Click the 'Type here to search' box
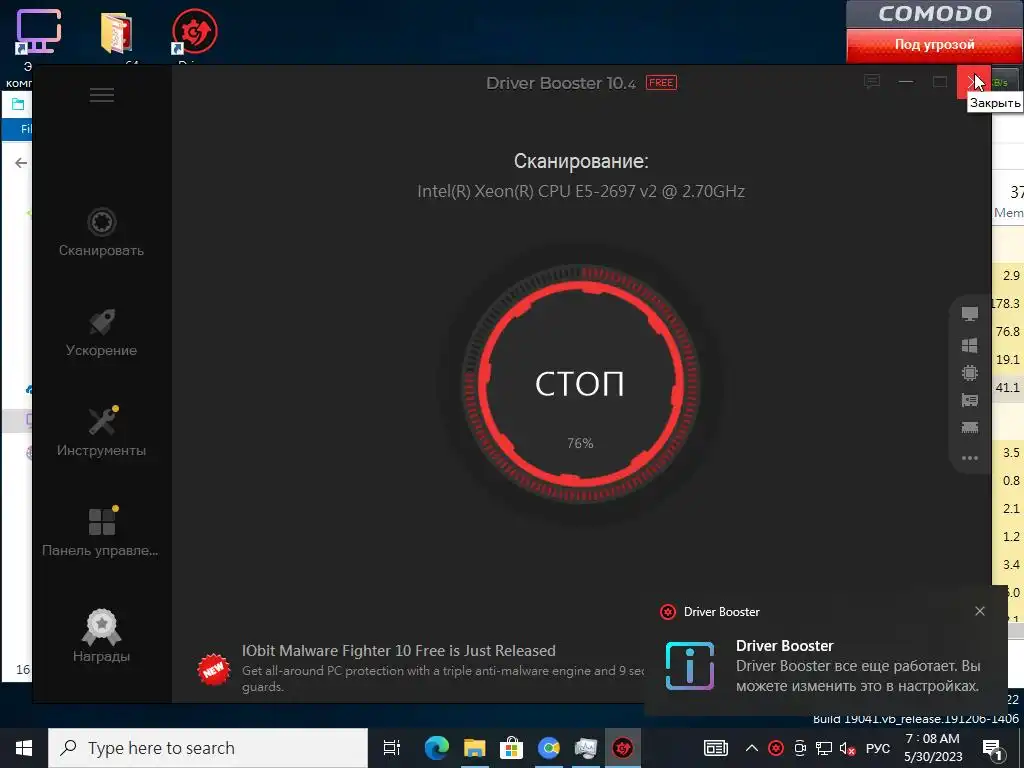1024x768 pixels. click(208, 748)
